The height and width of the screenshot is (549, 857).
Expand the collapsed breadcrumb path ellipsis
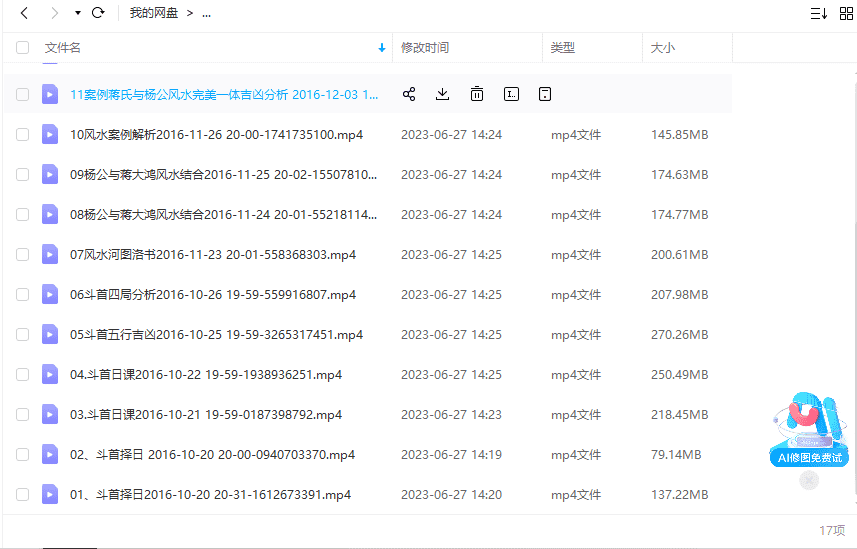(207, 13)
